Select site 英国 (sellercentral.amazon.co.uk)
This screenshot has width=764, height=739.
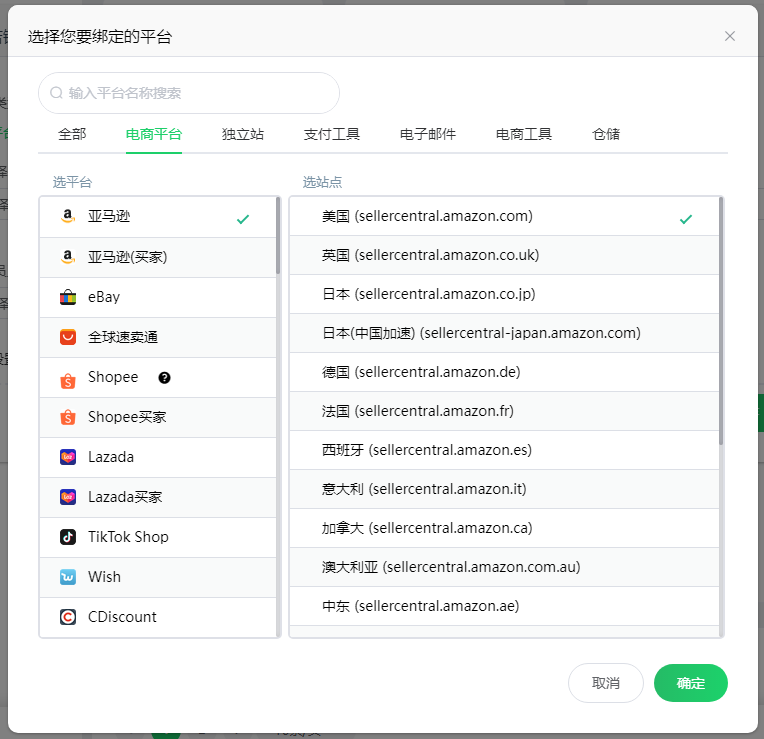[x=504, y=255]
